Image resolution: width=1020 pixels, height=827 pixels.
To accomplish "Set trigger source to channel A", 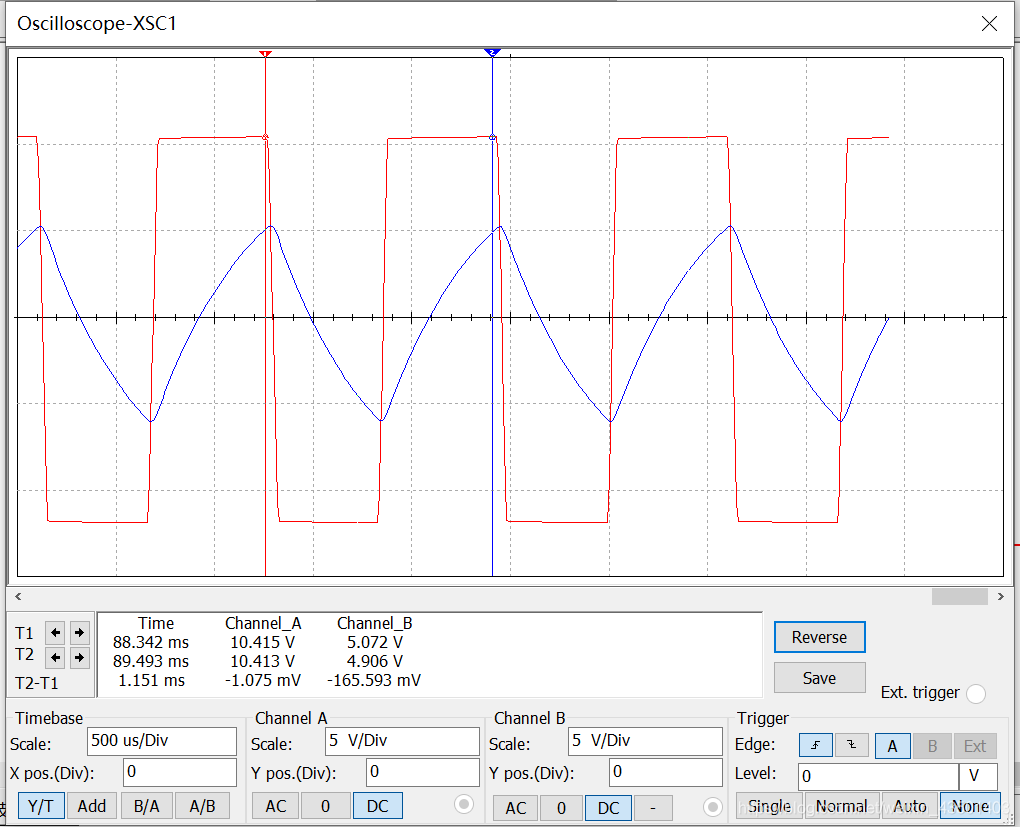I will coord(892,746).
